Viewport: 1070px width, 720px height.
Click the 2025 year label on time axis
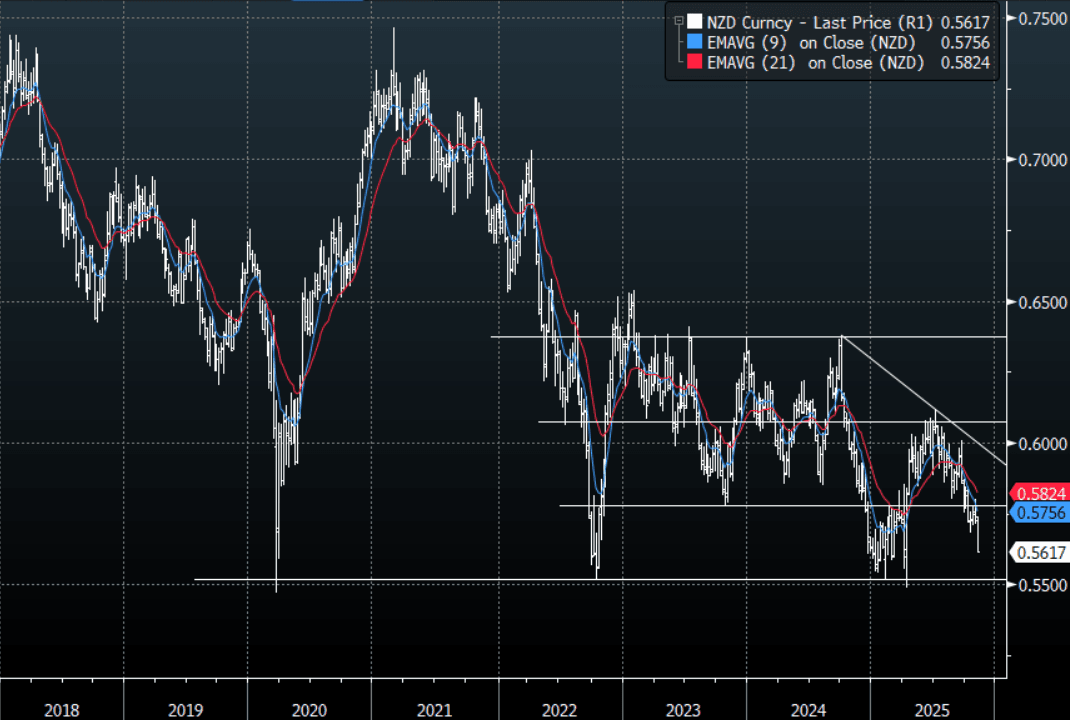click(x=932, y=710)
